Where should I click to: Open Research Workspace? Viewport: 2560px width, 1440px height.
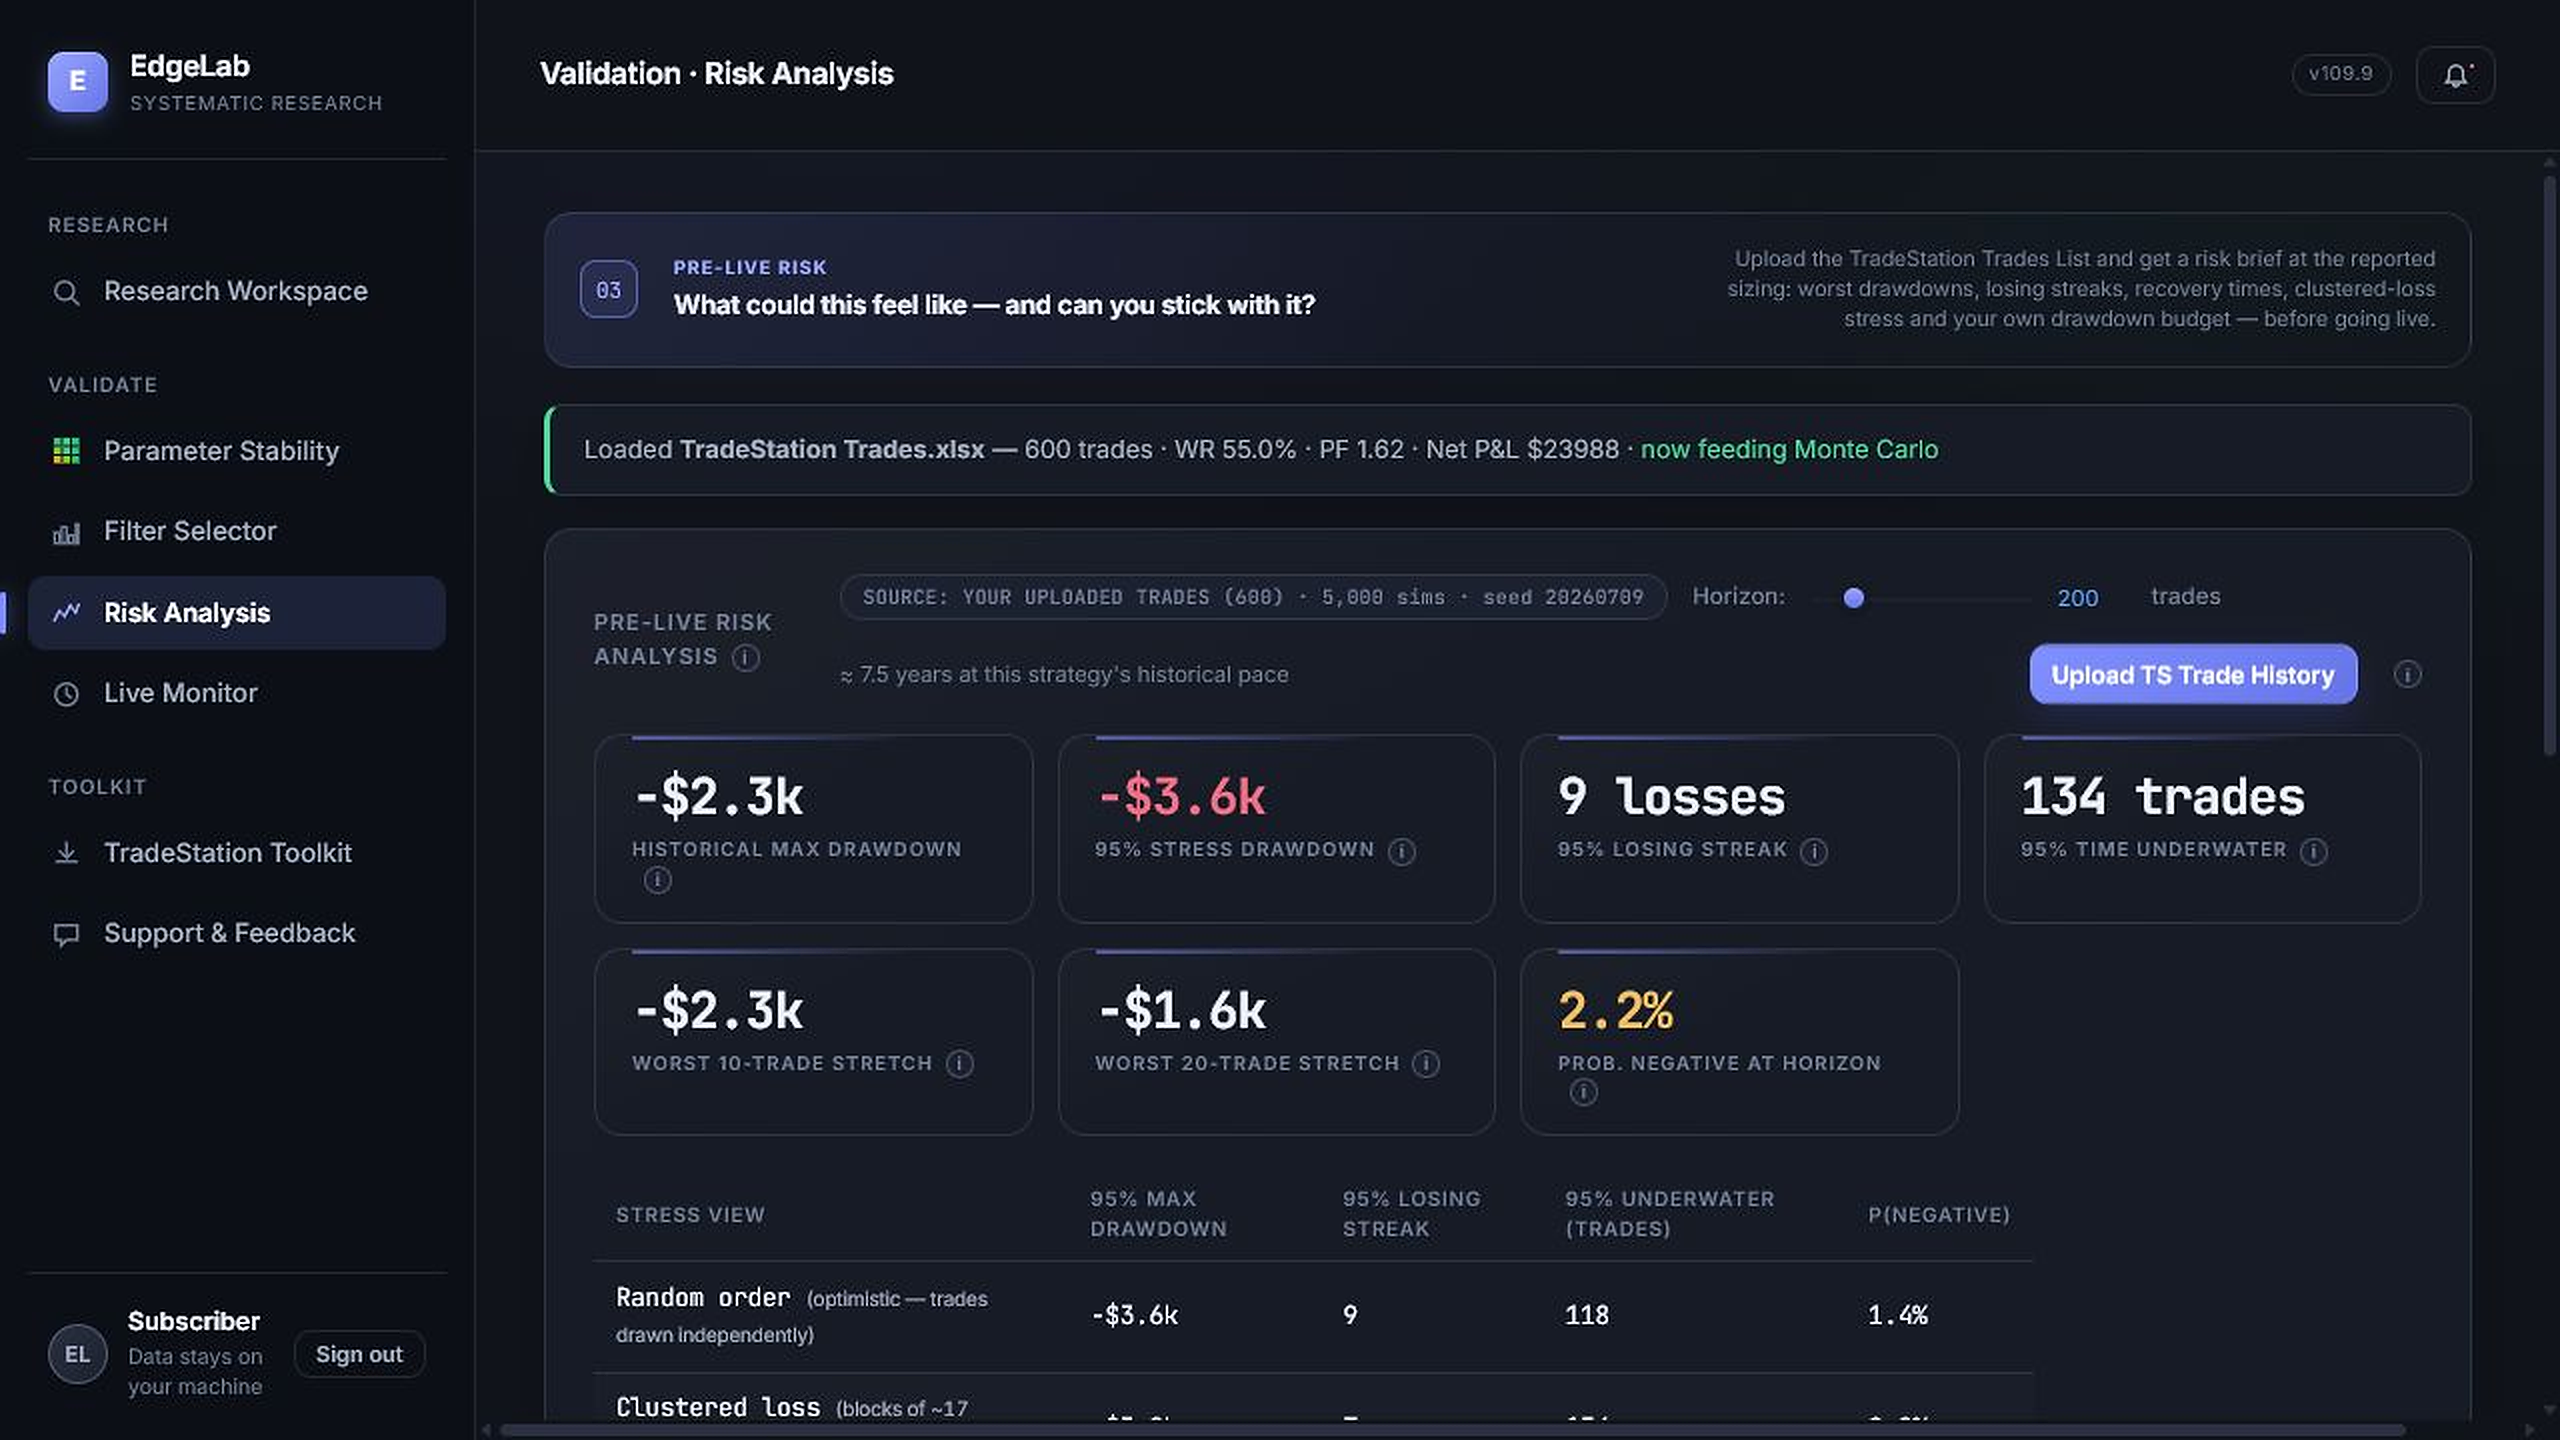coord(236,291)
